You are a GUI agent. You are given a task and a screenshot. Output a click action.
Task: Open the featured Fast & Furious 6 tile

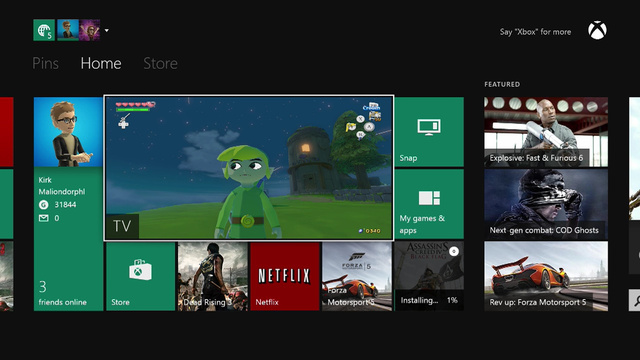coord(546,132)
